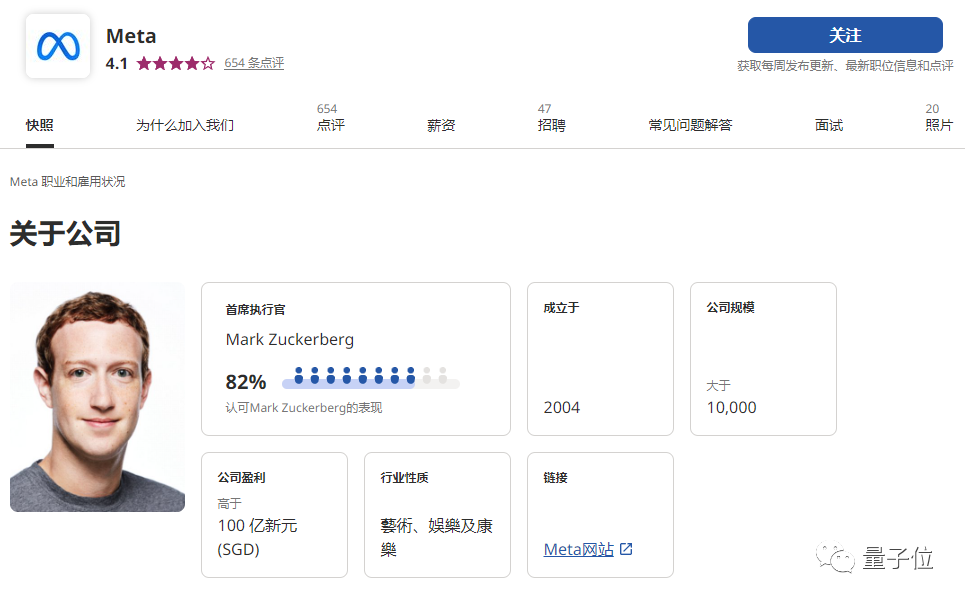
Task: Click a person icon in the approval bar
Action: (300, 375)
